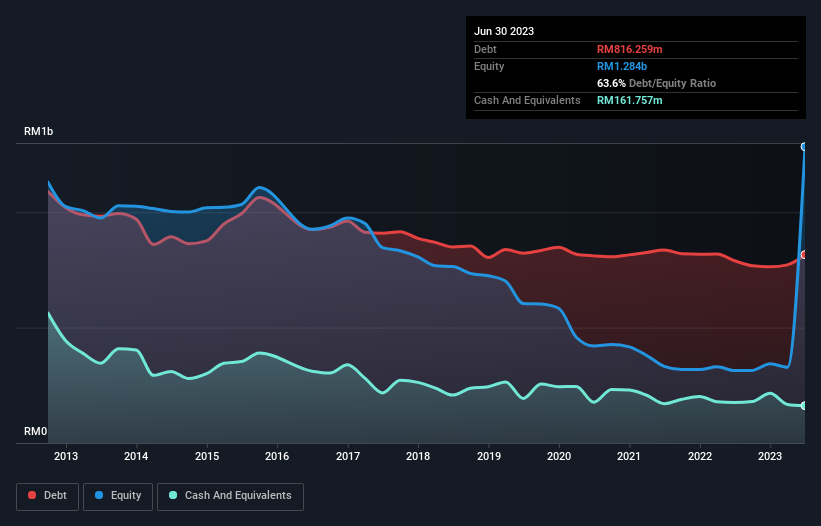Click the 2019 x-axis label
Screen dimensions: 821x526
[489, 456]
